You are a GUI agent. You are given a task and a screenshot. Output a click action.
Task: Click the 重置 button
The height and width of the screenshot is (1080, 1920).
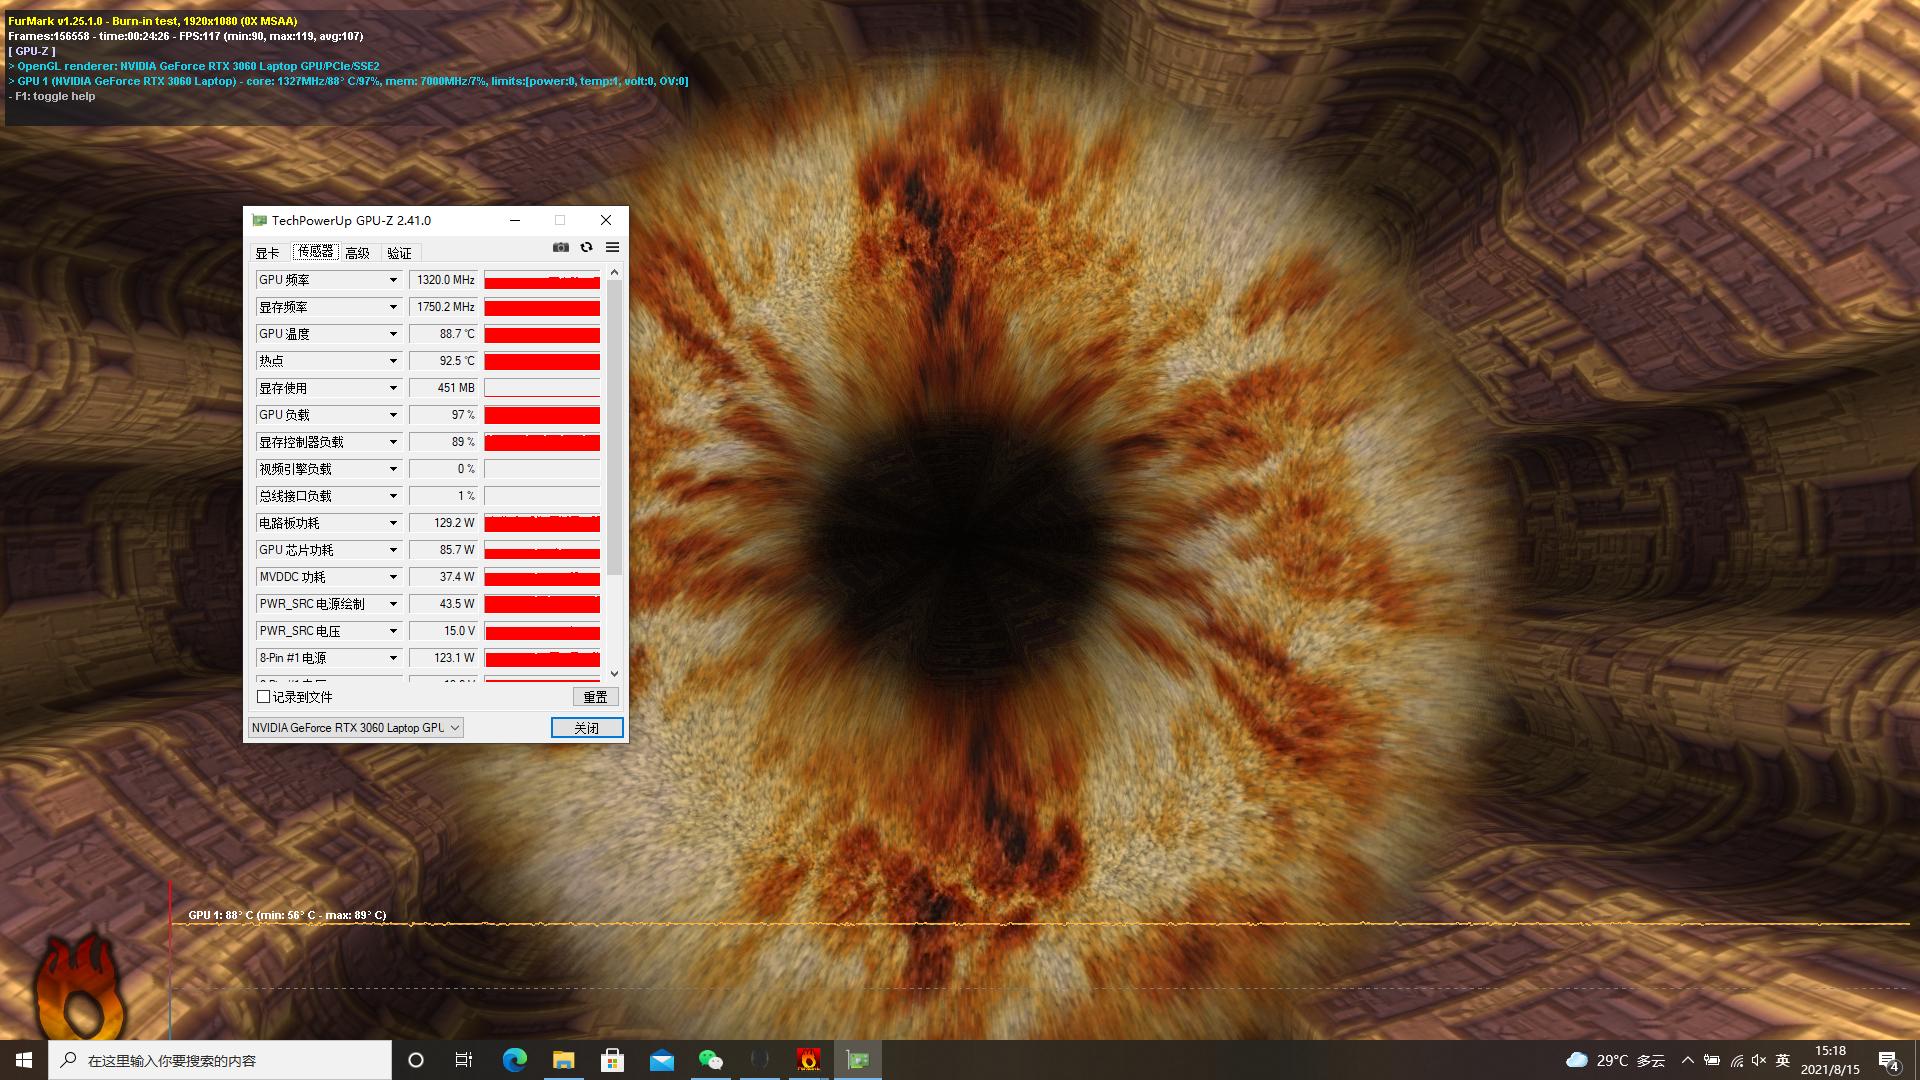click(595, 697)
